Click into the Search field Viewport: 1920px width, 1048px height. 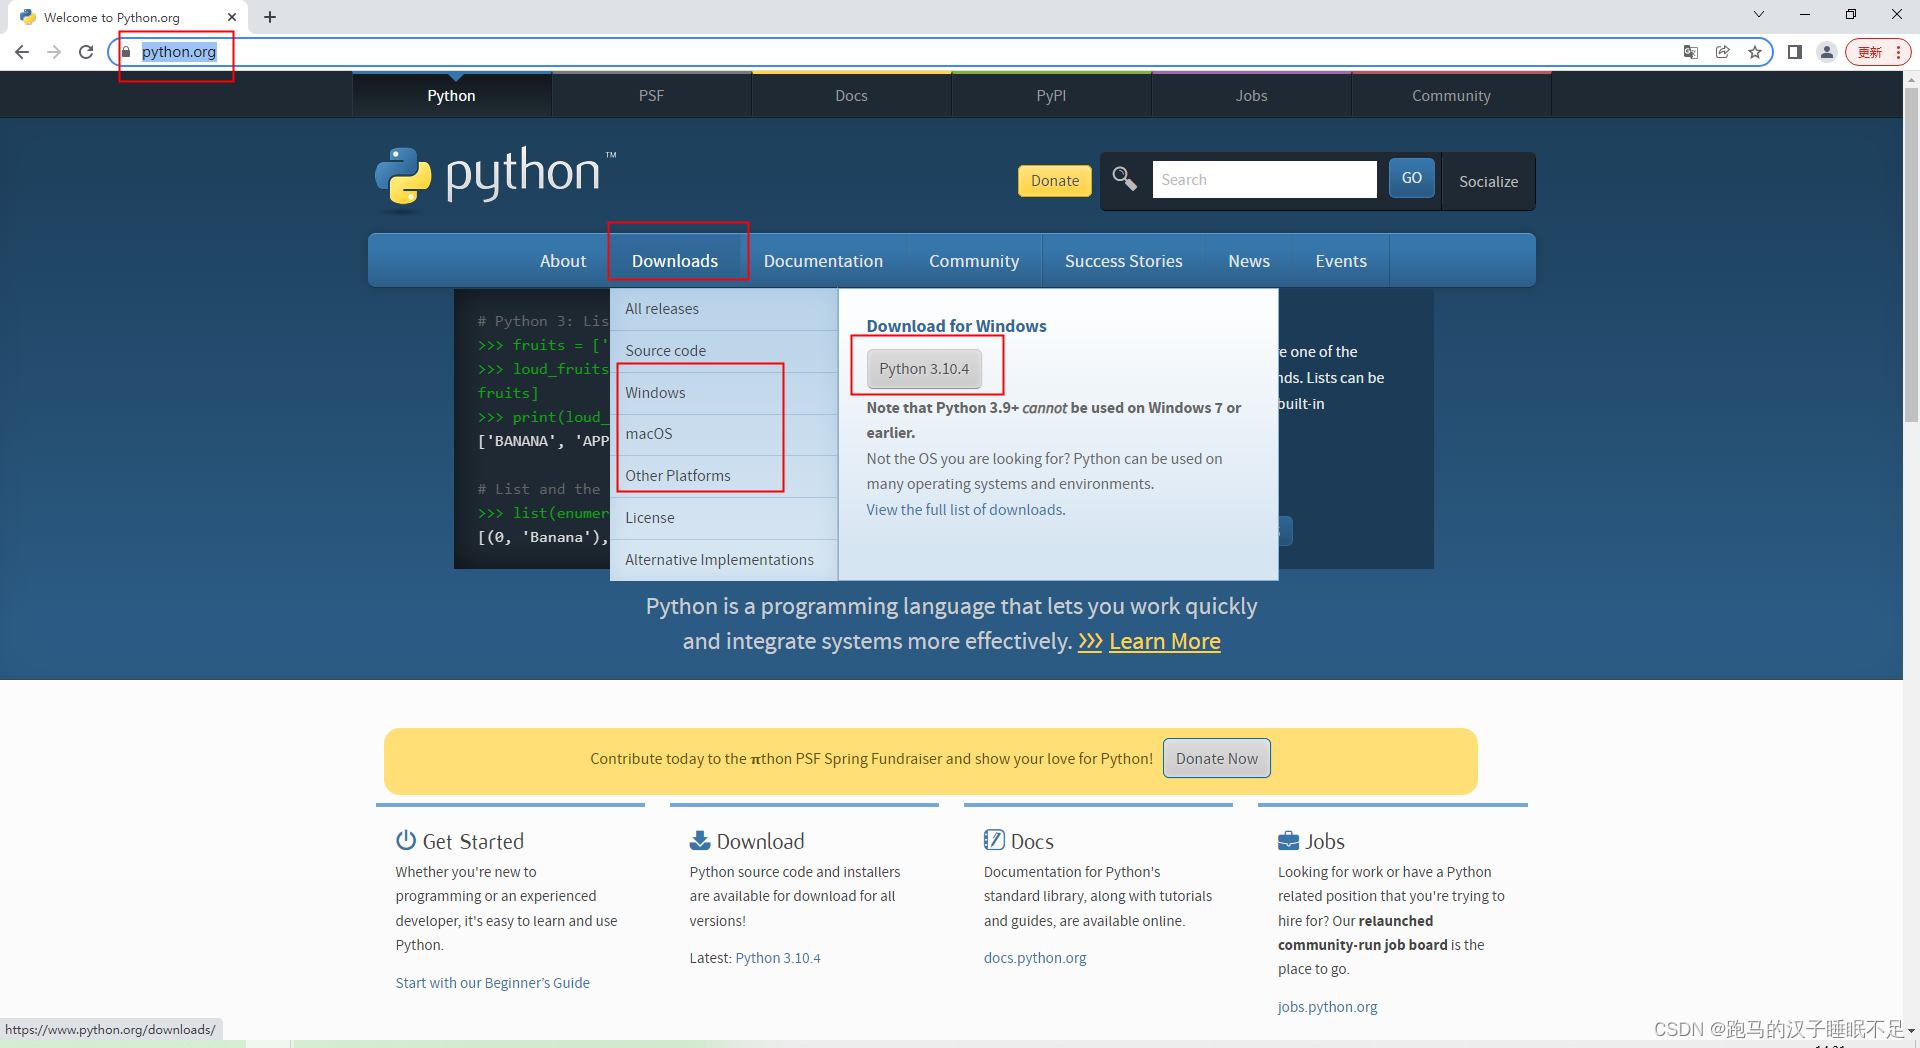point(1264,180)
